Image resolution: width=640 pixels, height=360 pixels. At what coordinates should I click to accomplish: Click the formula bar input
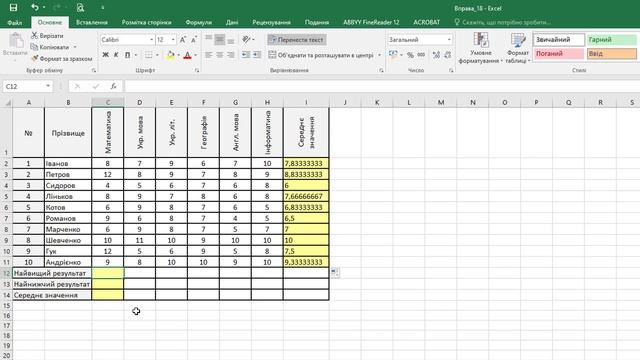pos(382,86)
